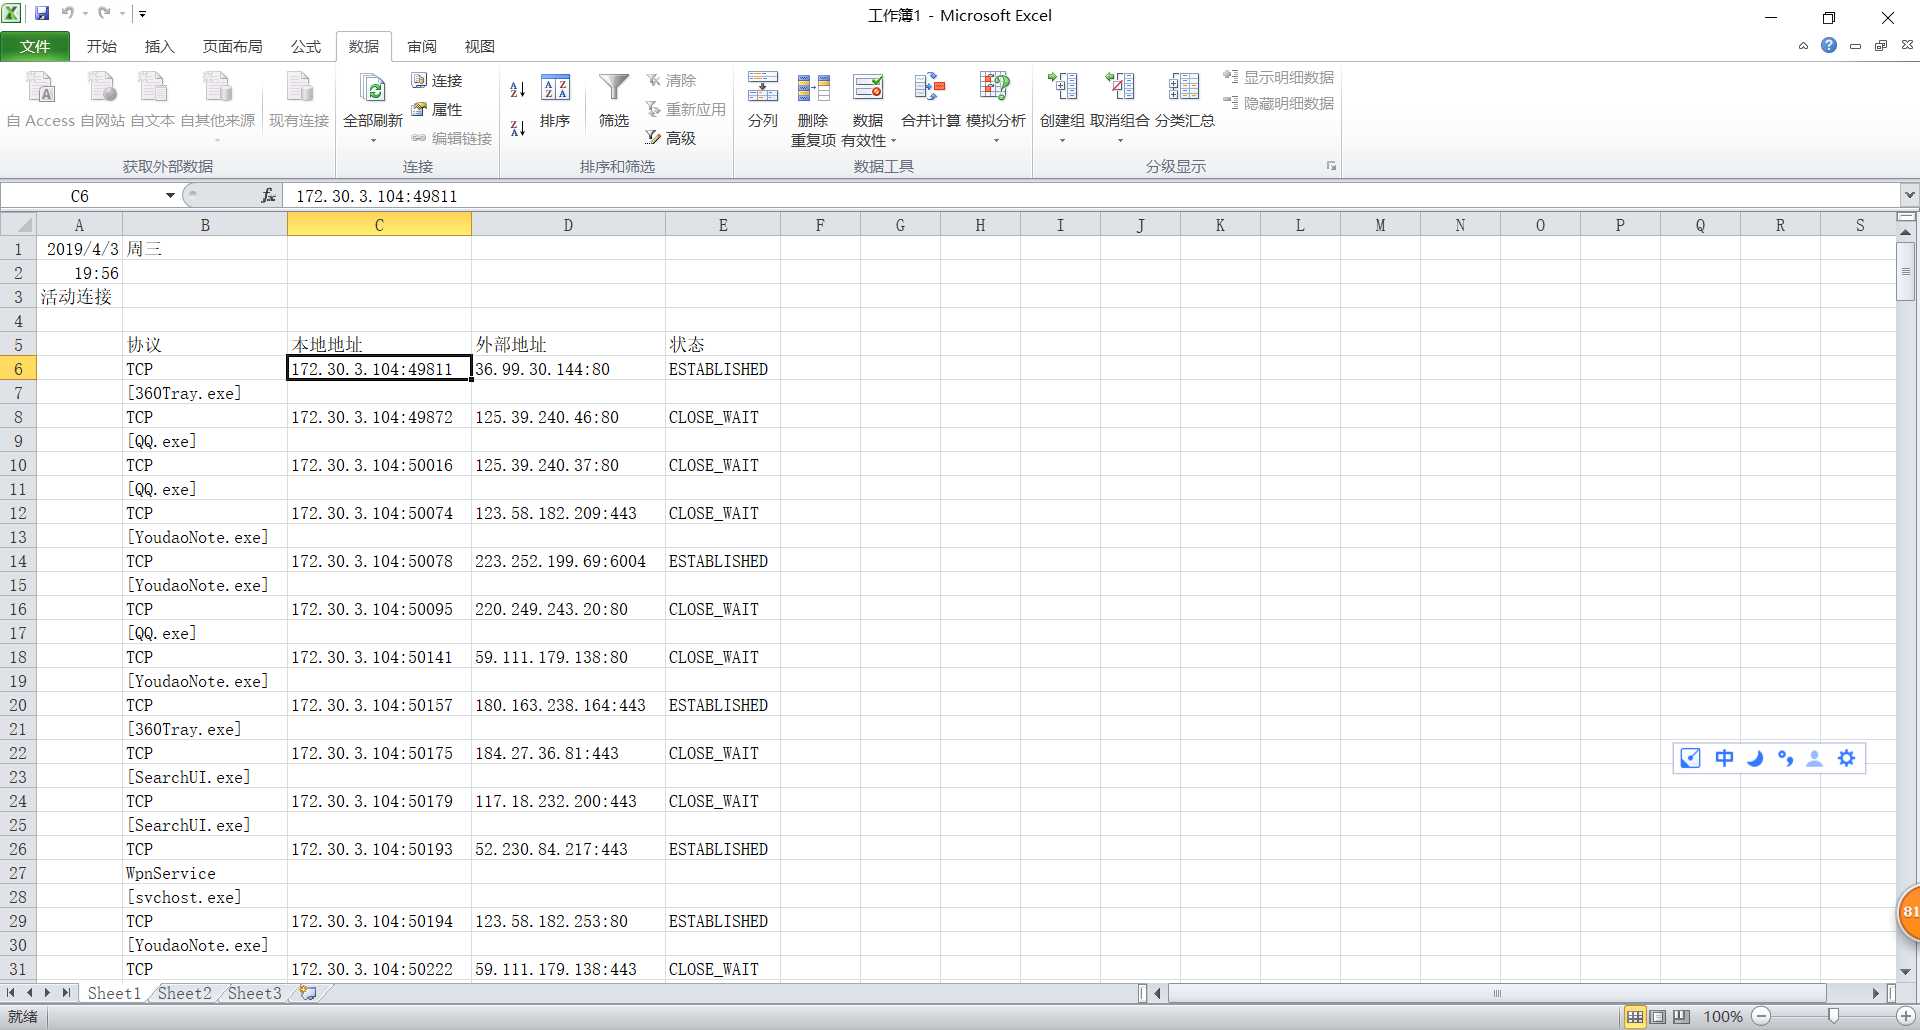Click the 数据有效性 data validation icon
The height and width of the screenshot is (1030, 1920).
pos(867,88)
